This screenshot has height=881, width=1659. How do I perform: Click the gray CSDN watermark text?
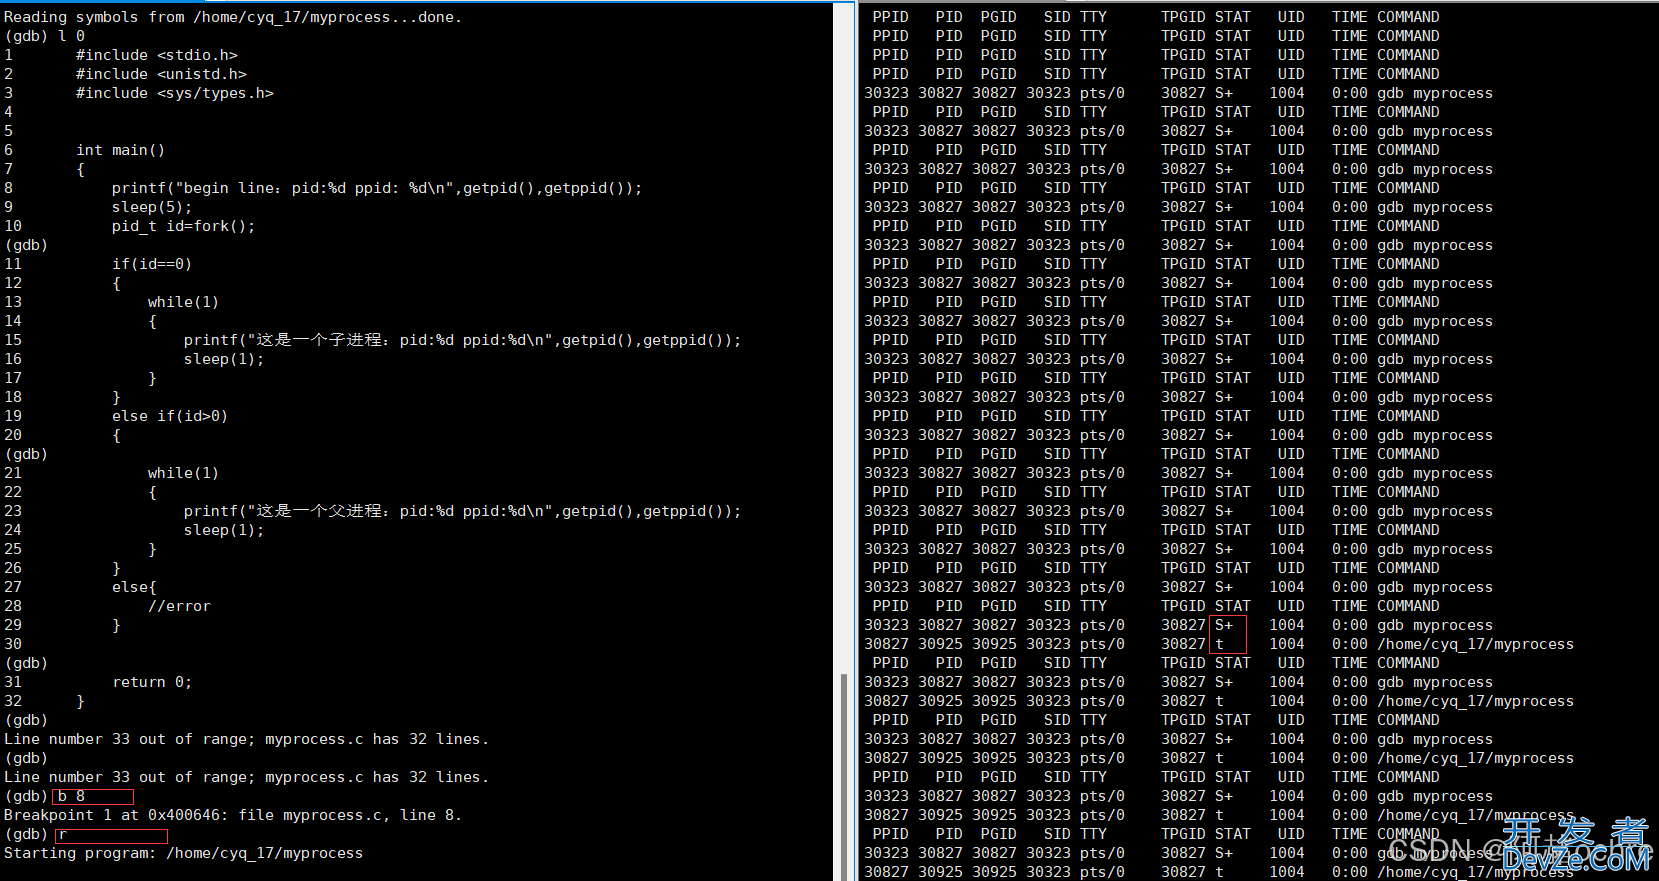point(1430,851)
